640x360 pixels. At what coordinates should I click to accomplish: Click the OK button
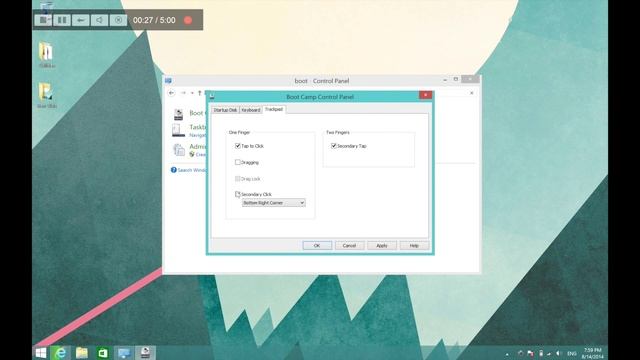click(x=317, y=245)
